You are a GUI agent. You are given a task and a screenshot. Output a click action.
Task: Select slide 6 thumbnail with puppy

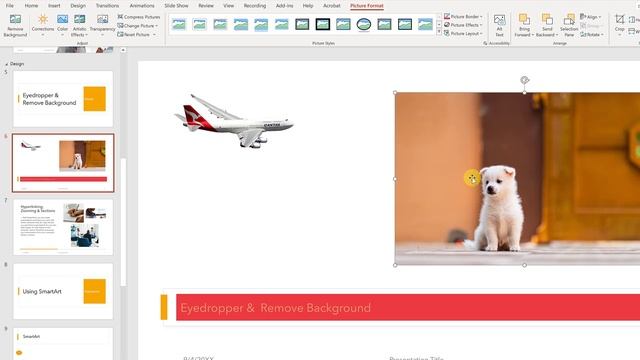(x=63, y=163)
